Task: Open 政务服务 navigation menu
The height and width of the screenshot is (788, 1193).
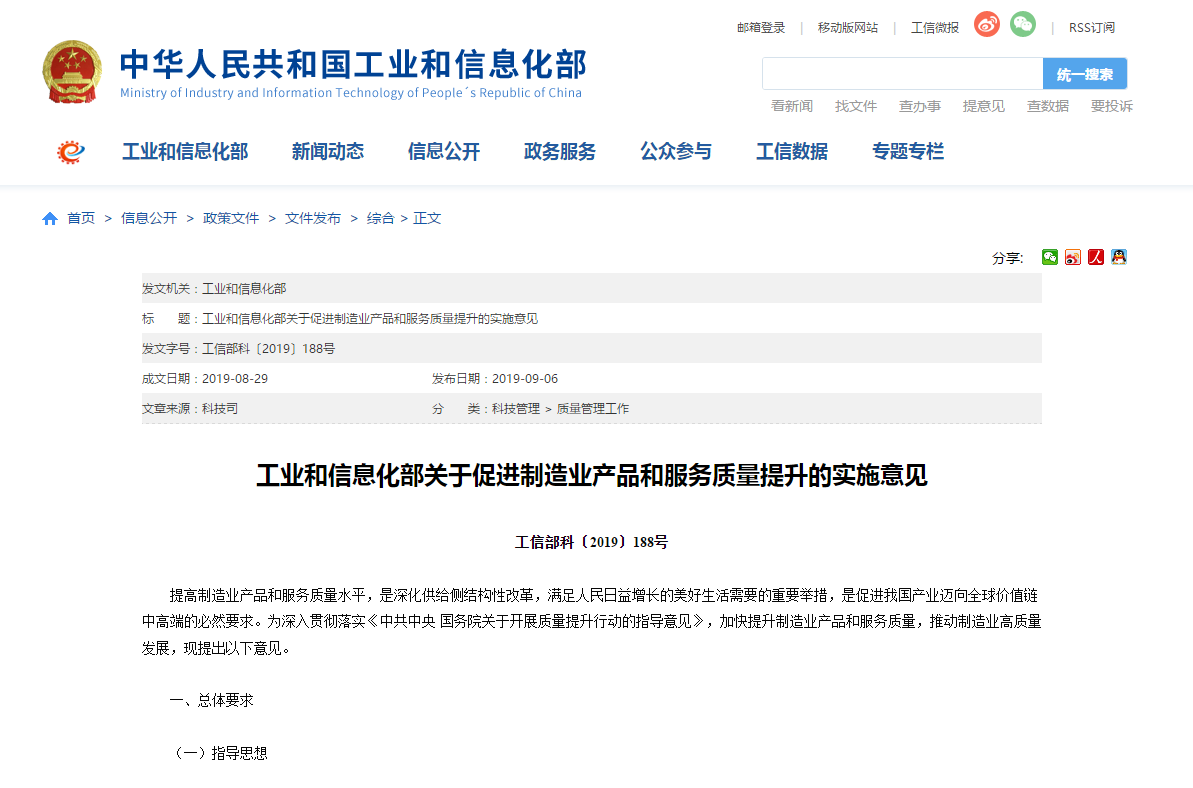Action: click(560, 152)
